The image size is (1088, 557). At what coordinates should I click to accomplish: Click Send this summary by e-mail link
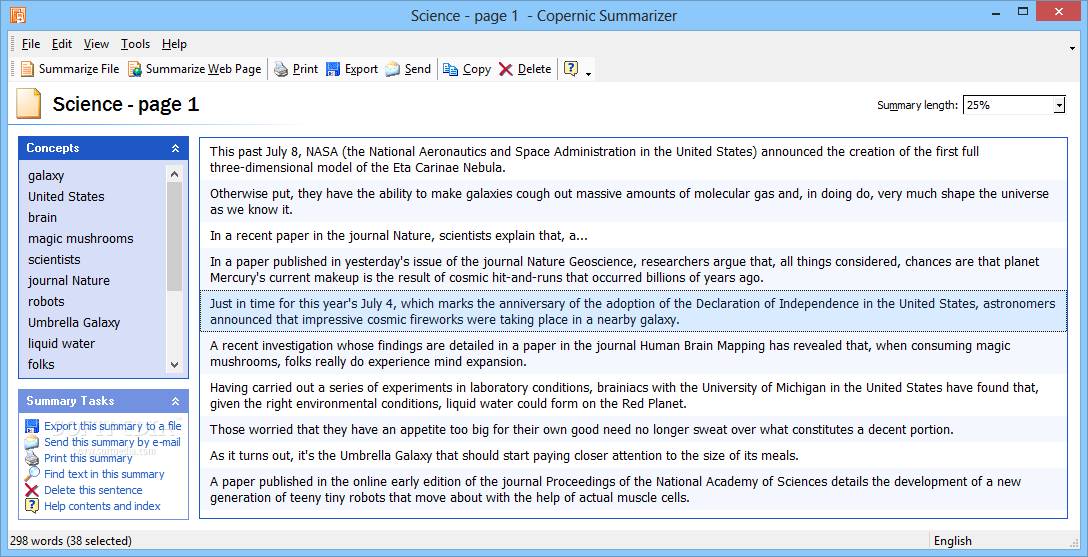(x=112, y=442)
